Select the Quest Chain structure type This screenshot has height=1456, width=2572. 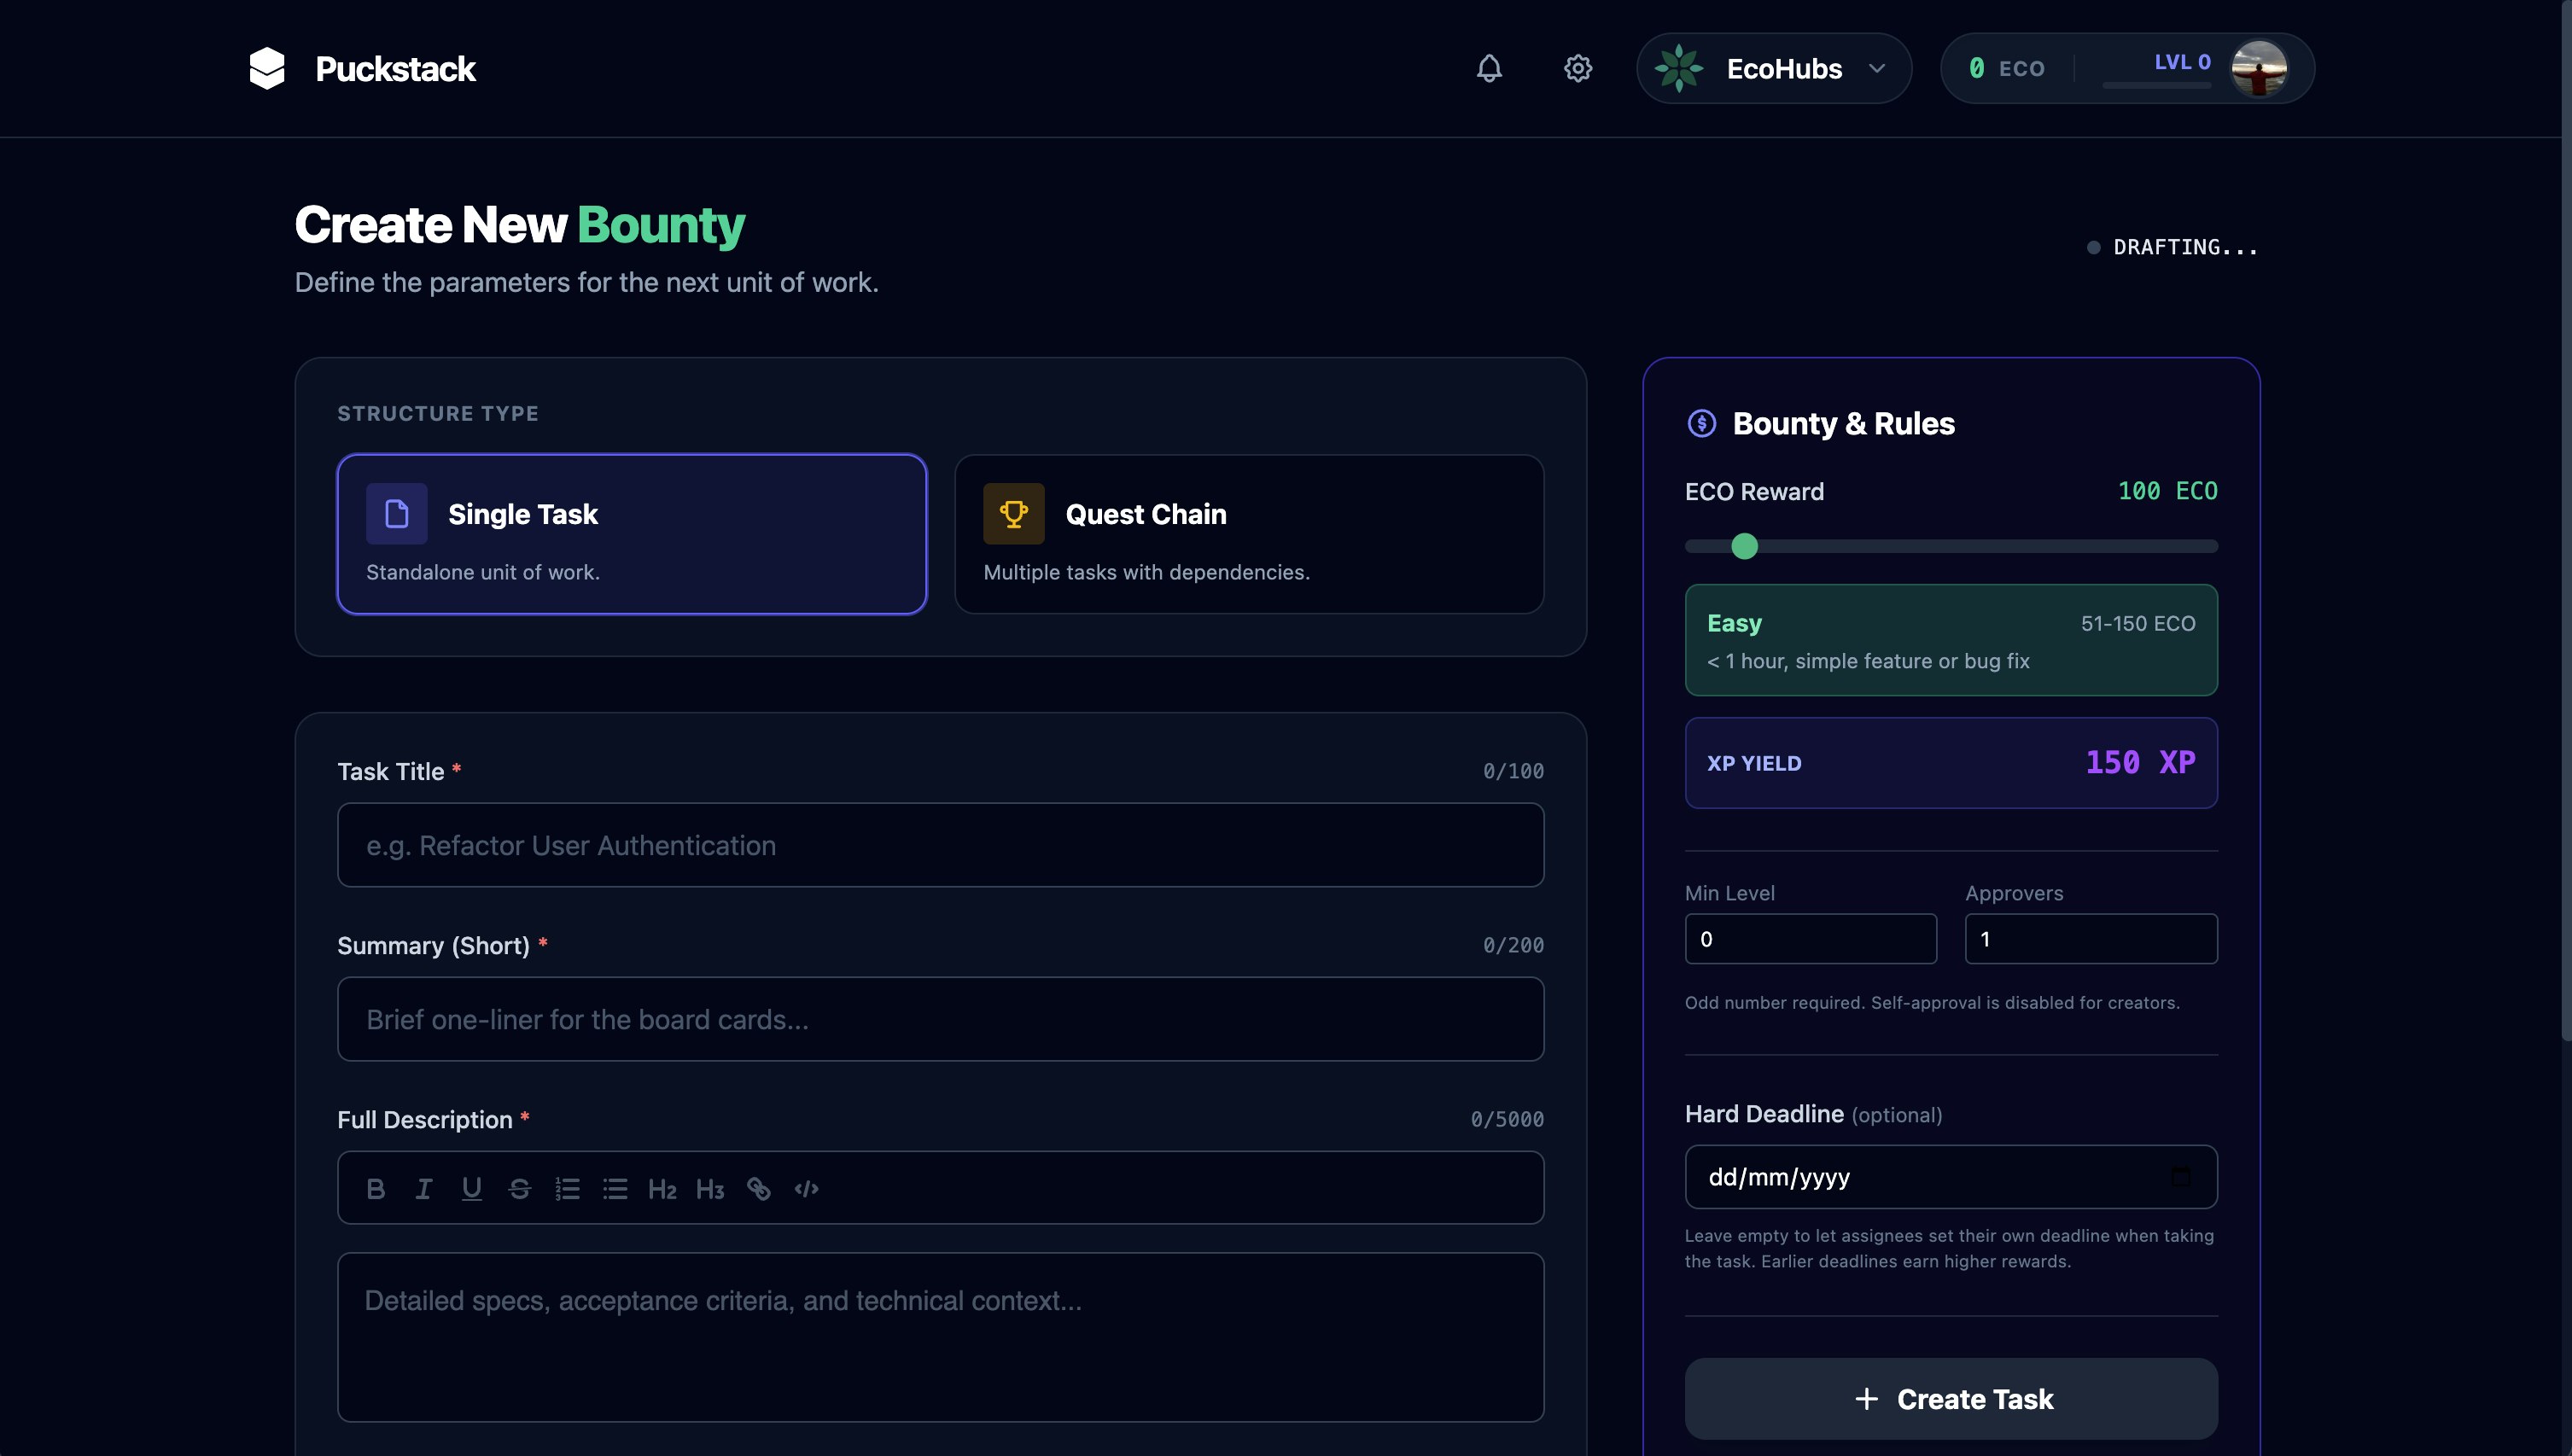point(1249,534)
